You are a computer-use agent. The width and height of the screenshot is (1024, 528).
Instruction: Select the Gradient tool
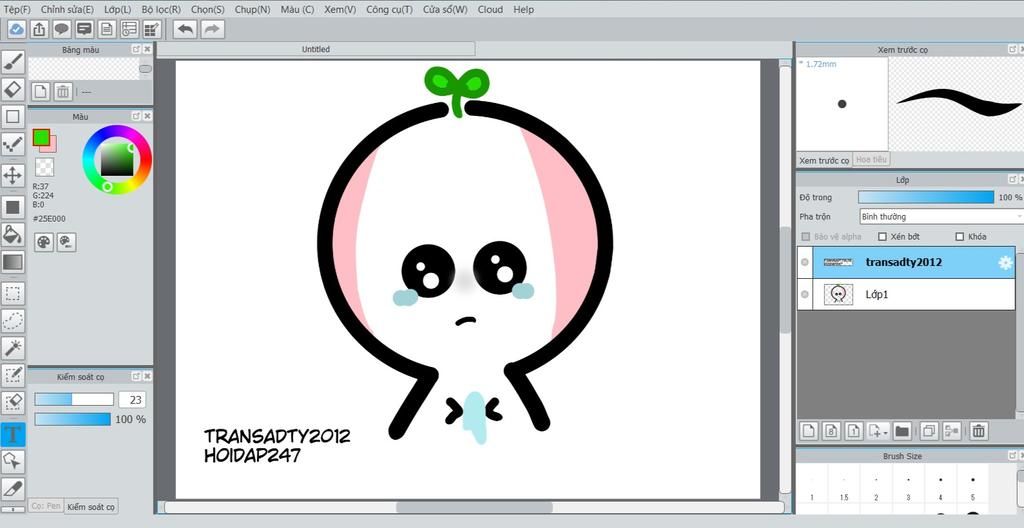point(13,263)
